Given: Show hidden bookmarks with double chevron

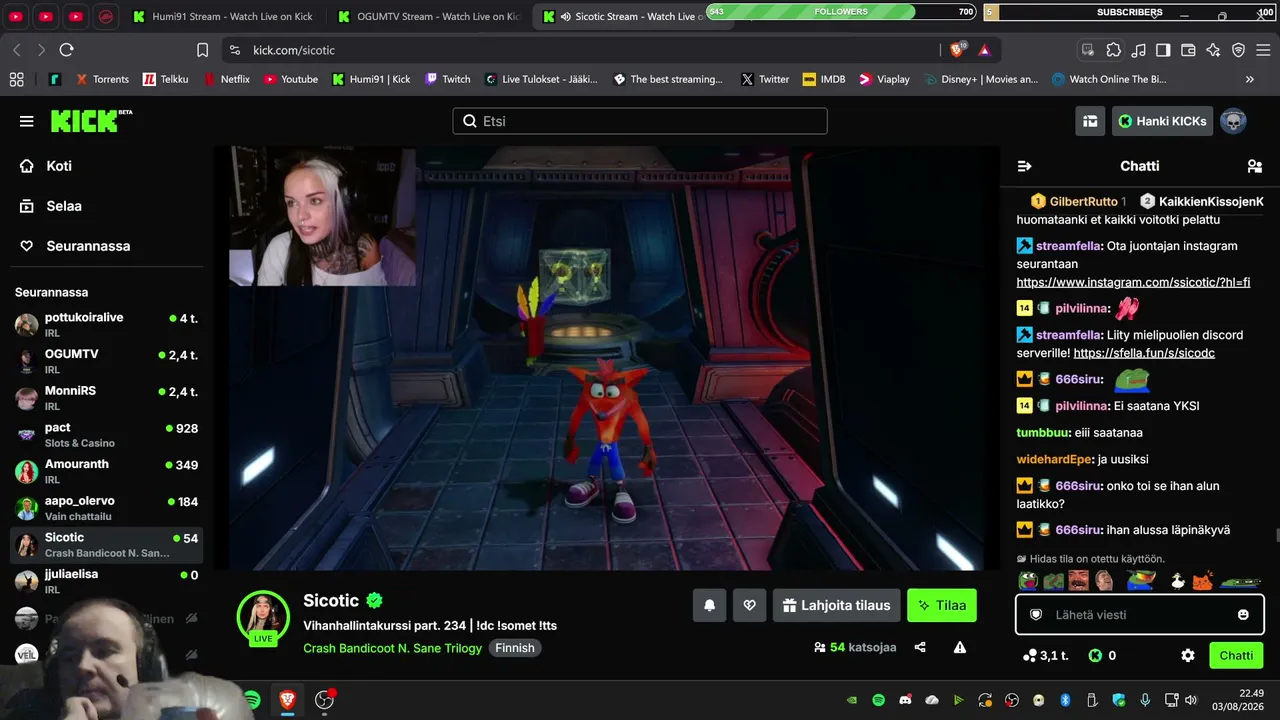Looking at the screenshot, I should click(1250, 79).
